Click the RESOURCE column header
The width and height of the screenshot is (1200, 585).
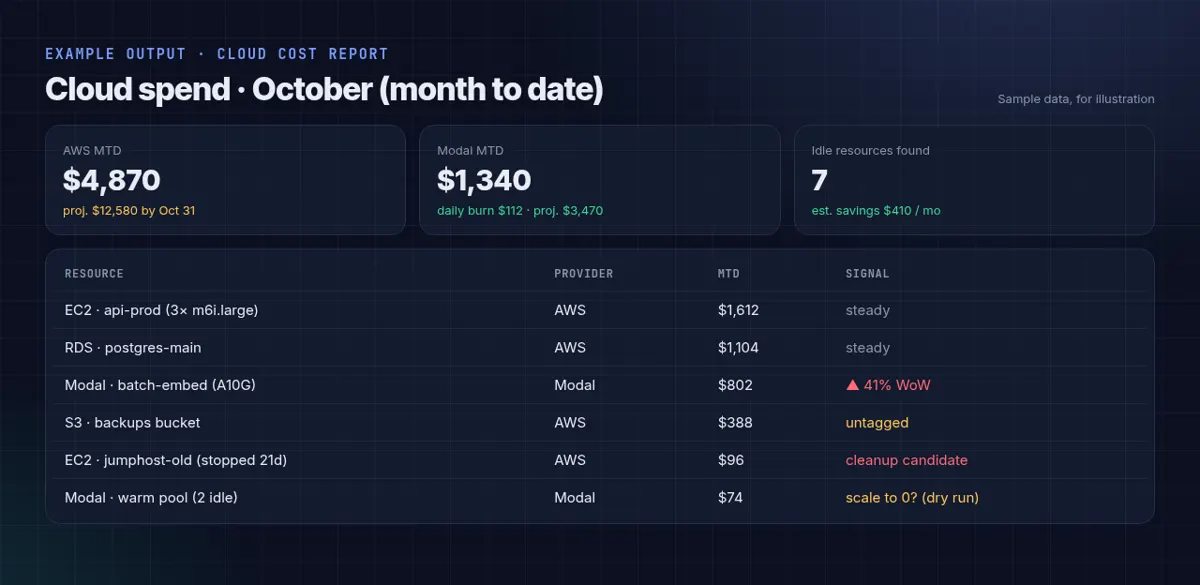click(x=94, y=274)
